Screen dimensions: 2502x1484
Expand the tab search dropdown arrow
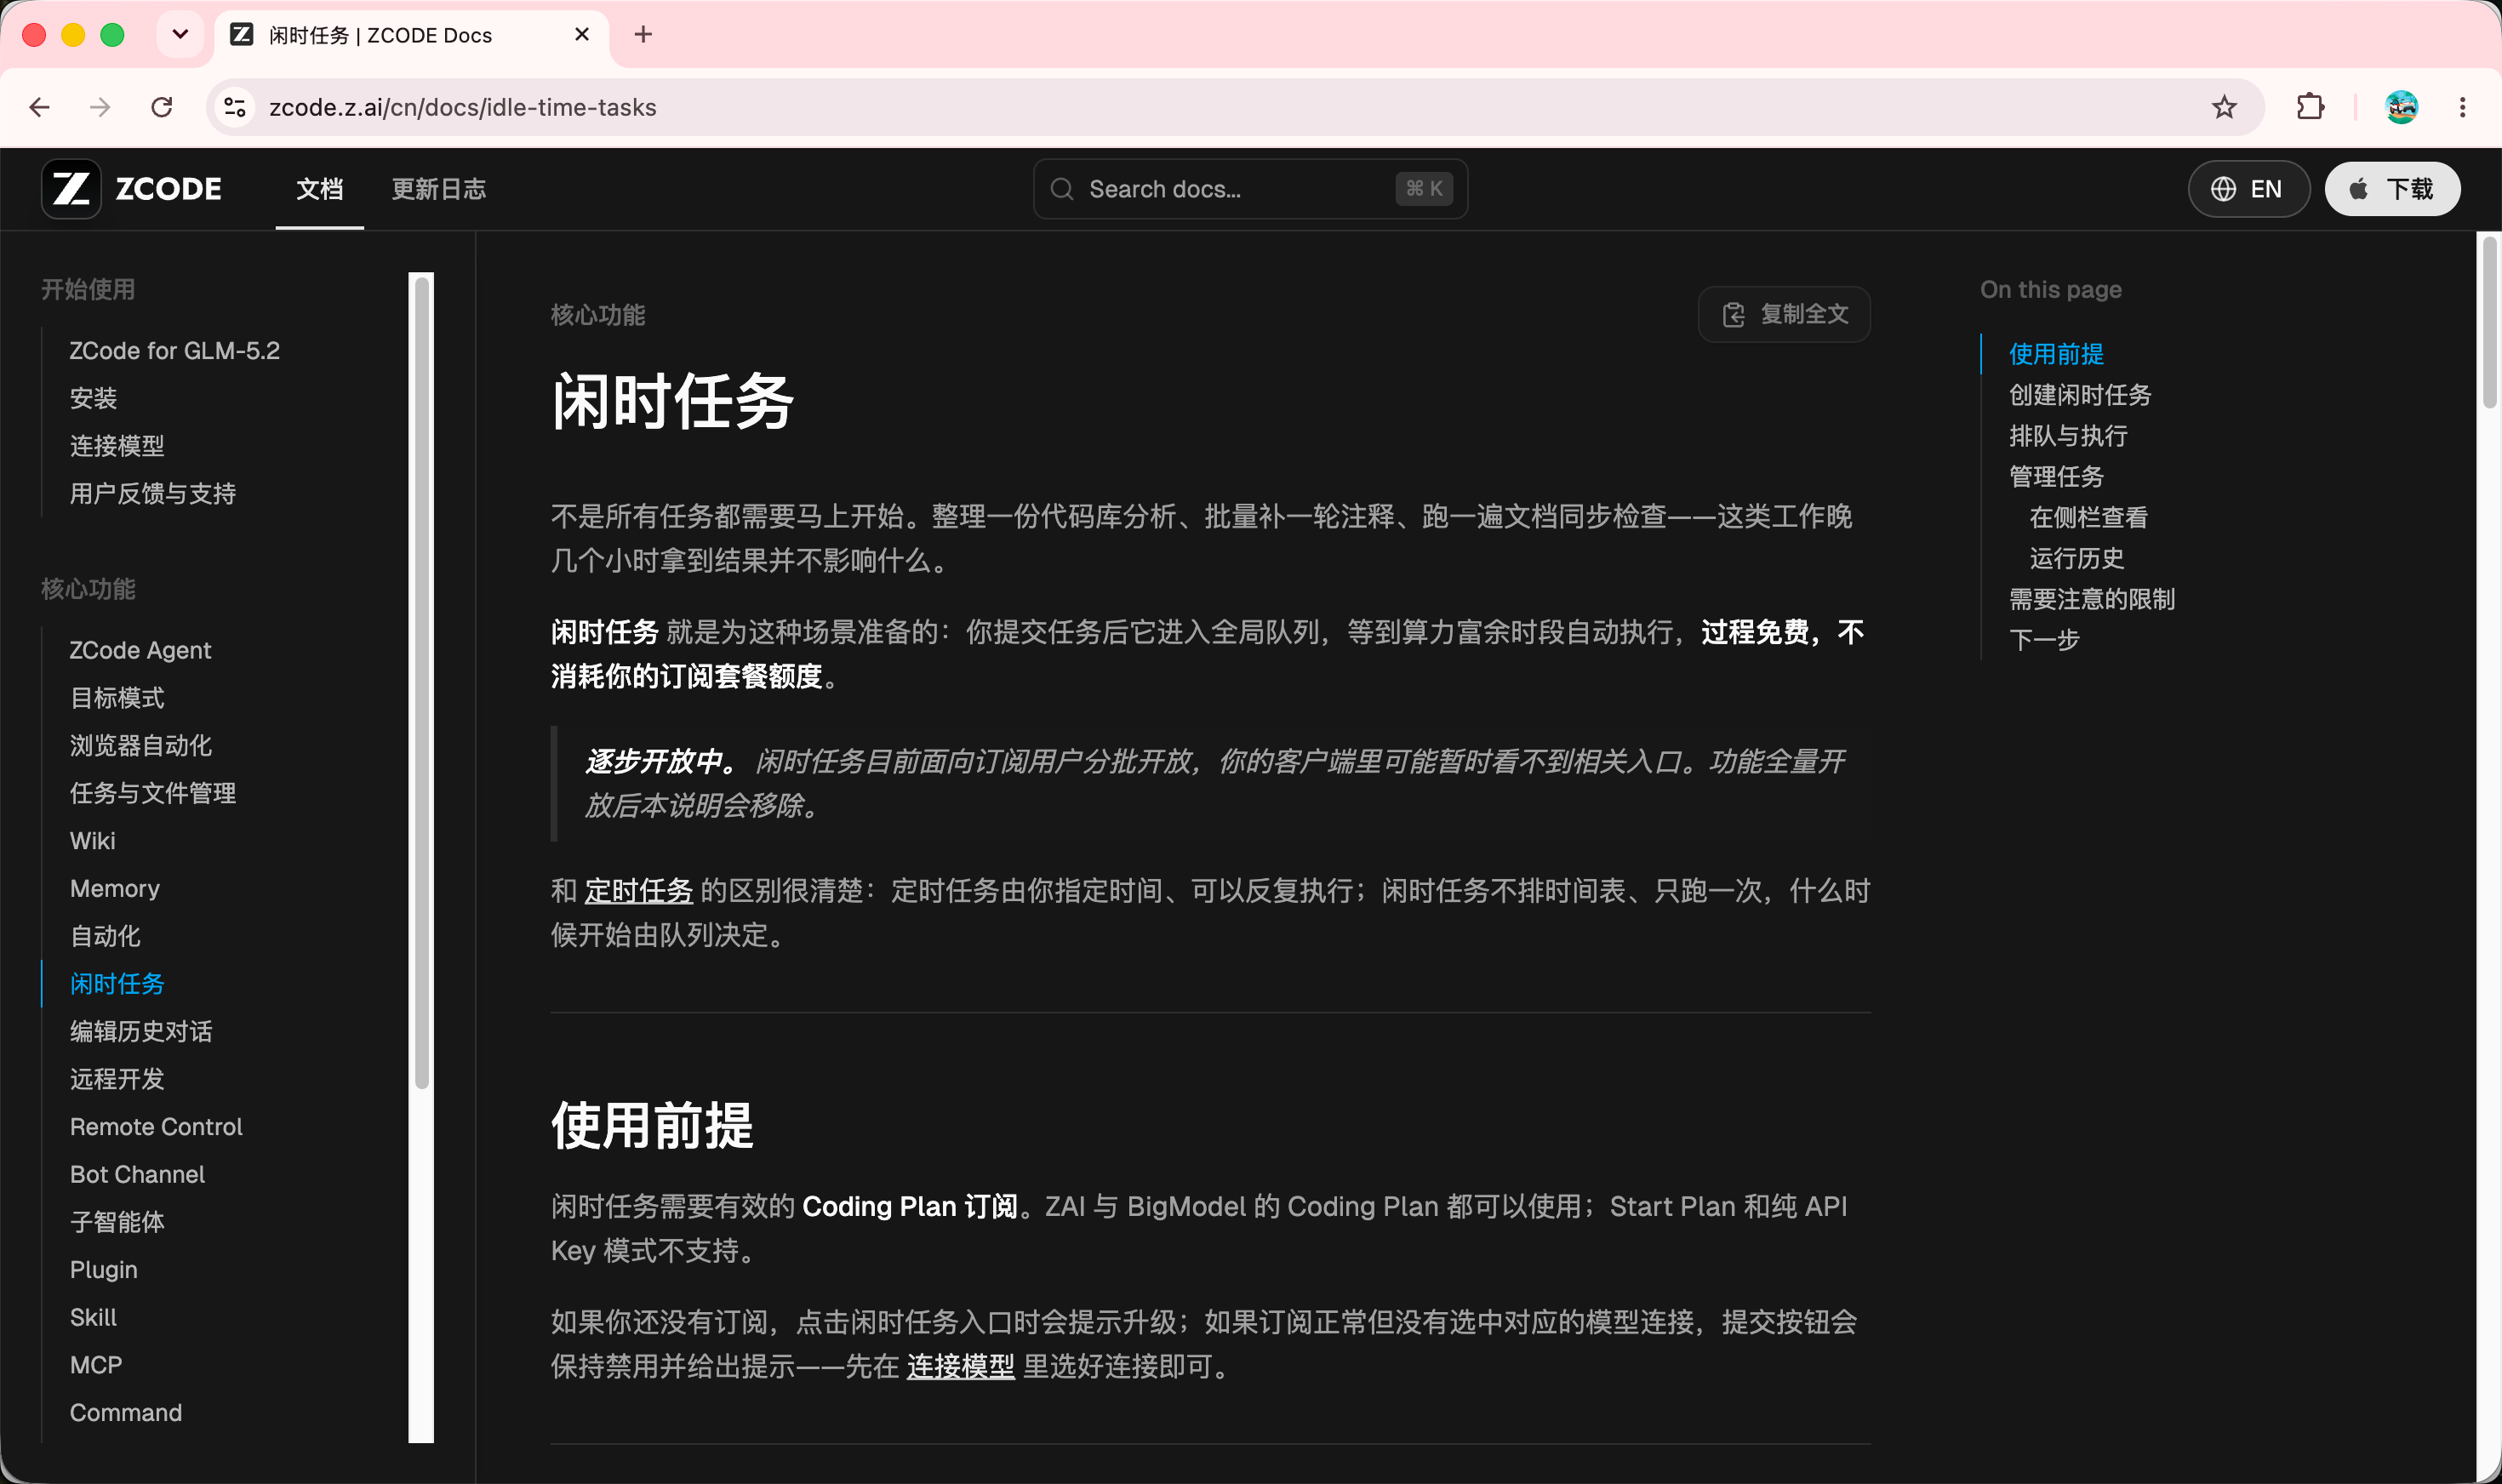pos(180,35)
